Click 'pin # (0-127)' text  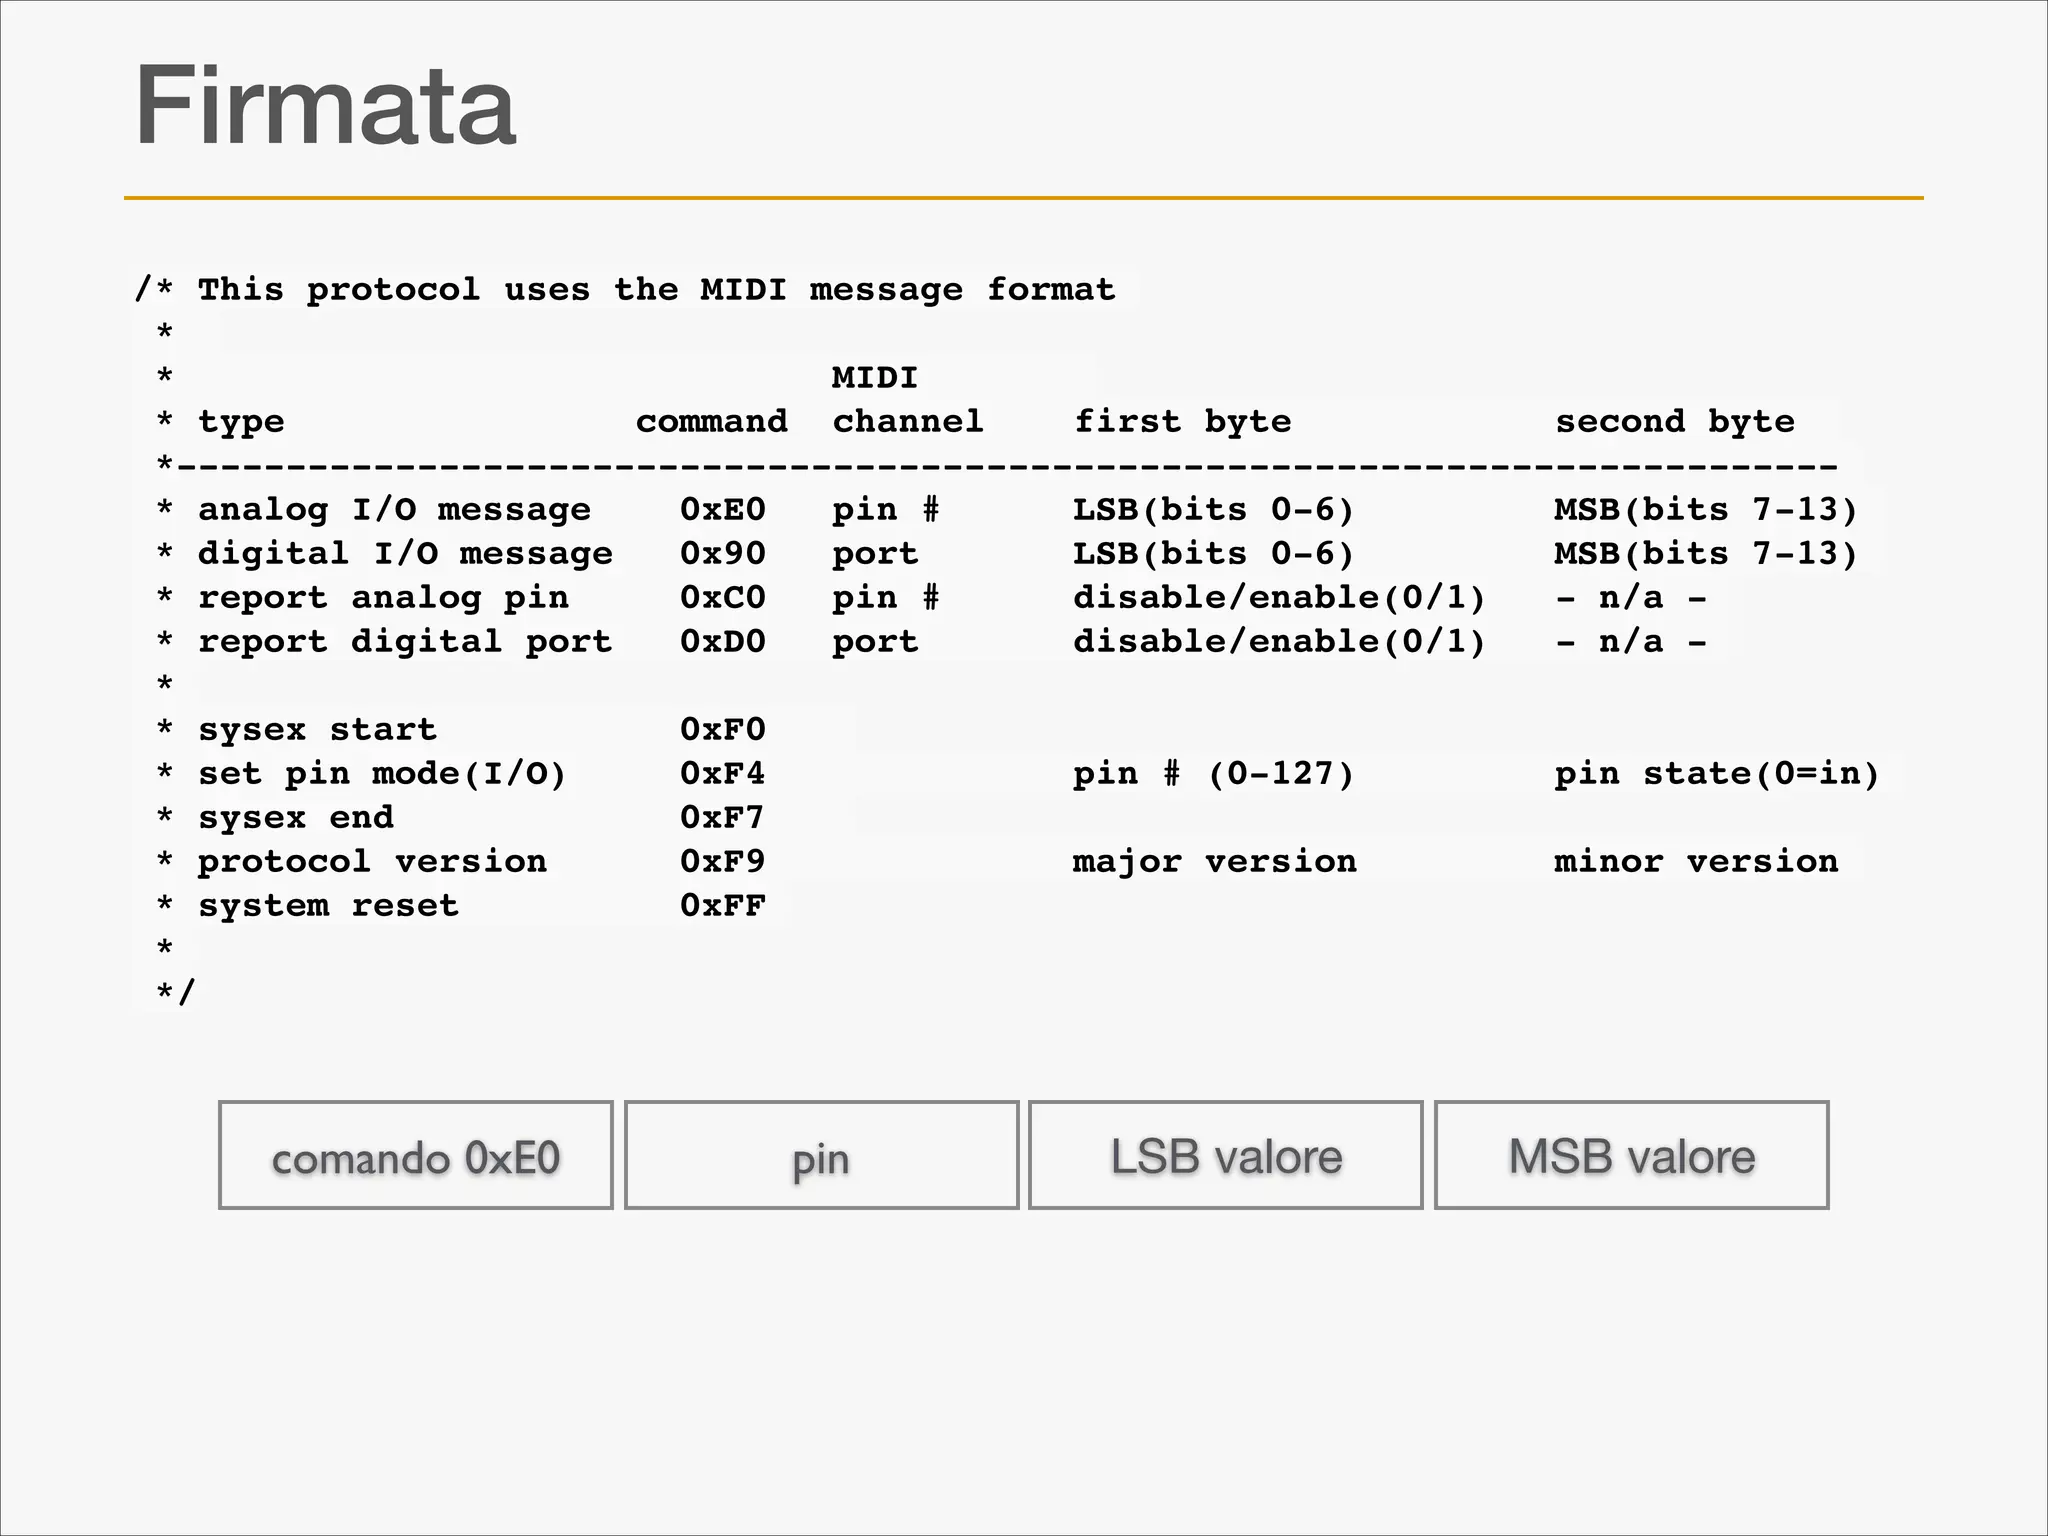click(x=1214, y=774)
